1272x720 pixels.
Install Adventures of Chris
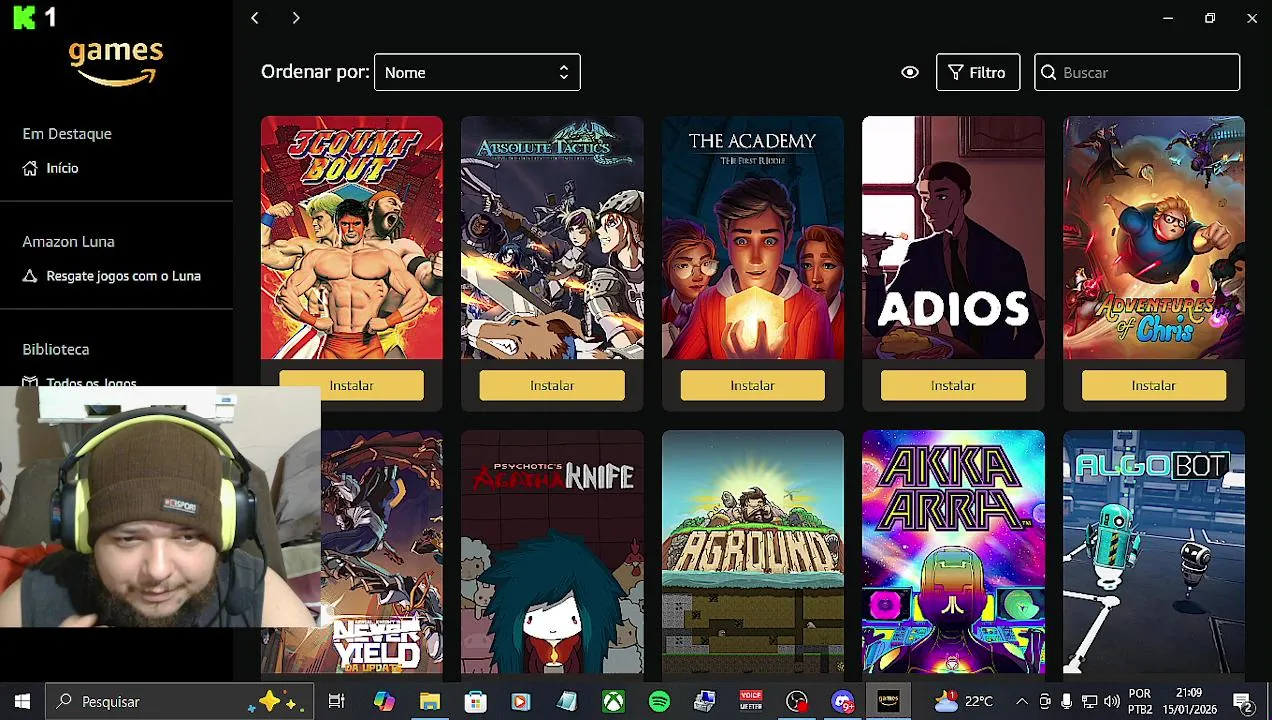pyautogui.click(x=1153, y=385)
